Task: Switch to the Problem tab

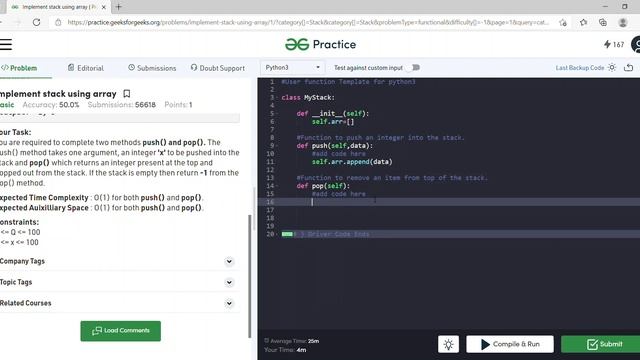Action: click(x=19, y=68)
